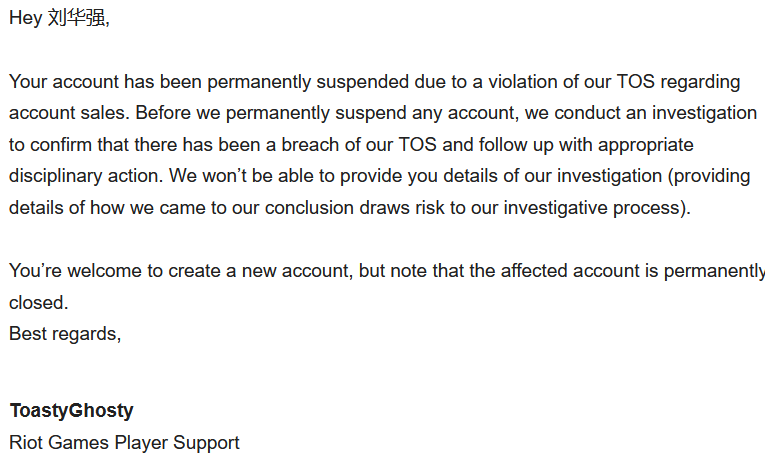Select the recipient name 刘华强

coord(76,19)
